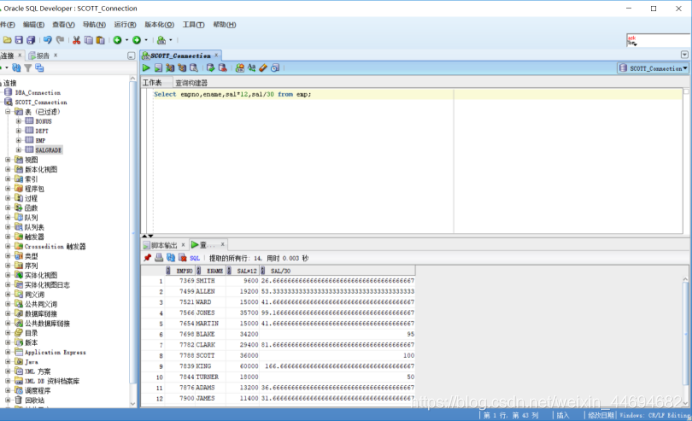Copy the selected text
This screenshot has height=421, width=692.
[88, 40]
